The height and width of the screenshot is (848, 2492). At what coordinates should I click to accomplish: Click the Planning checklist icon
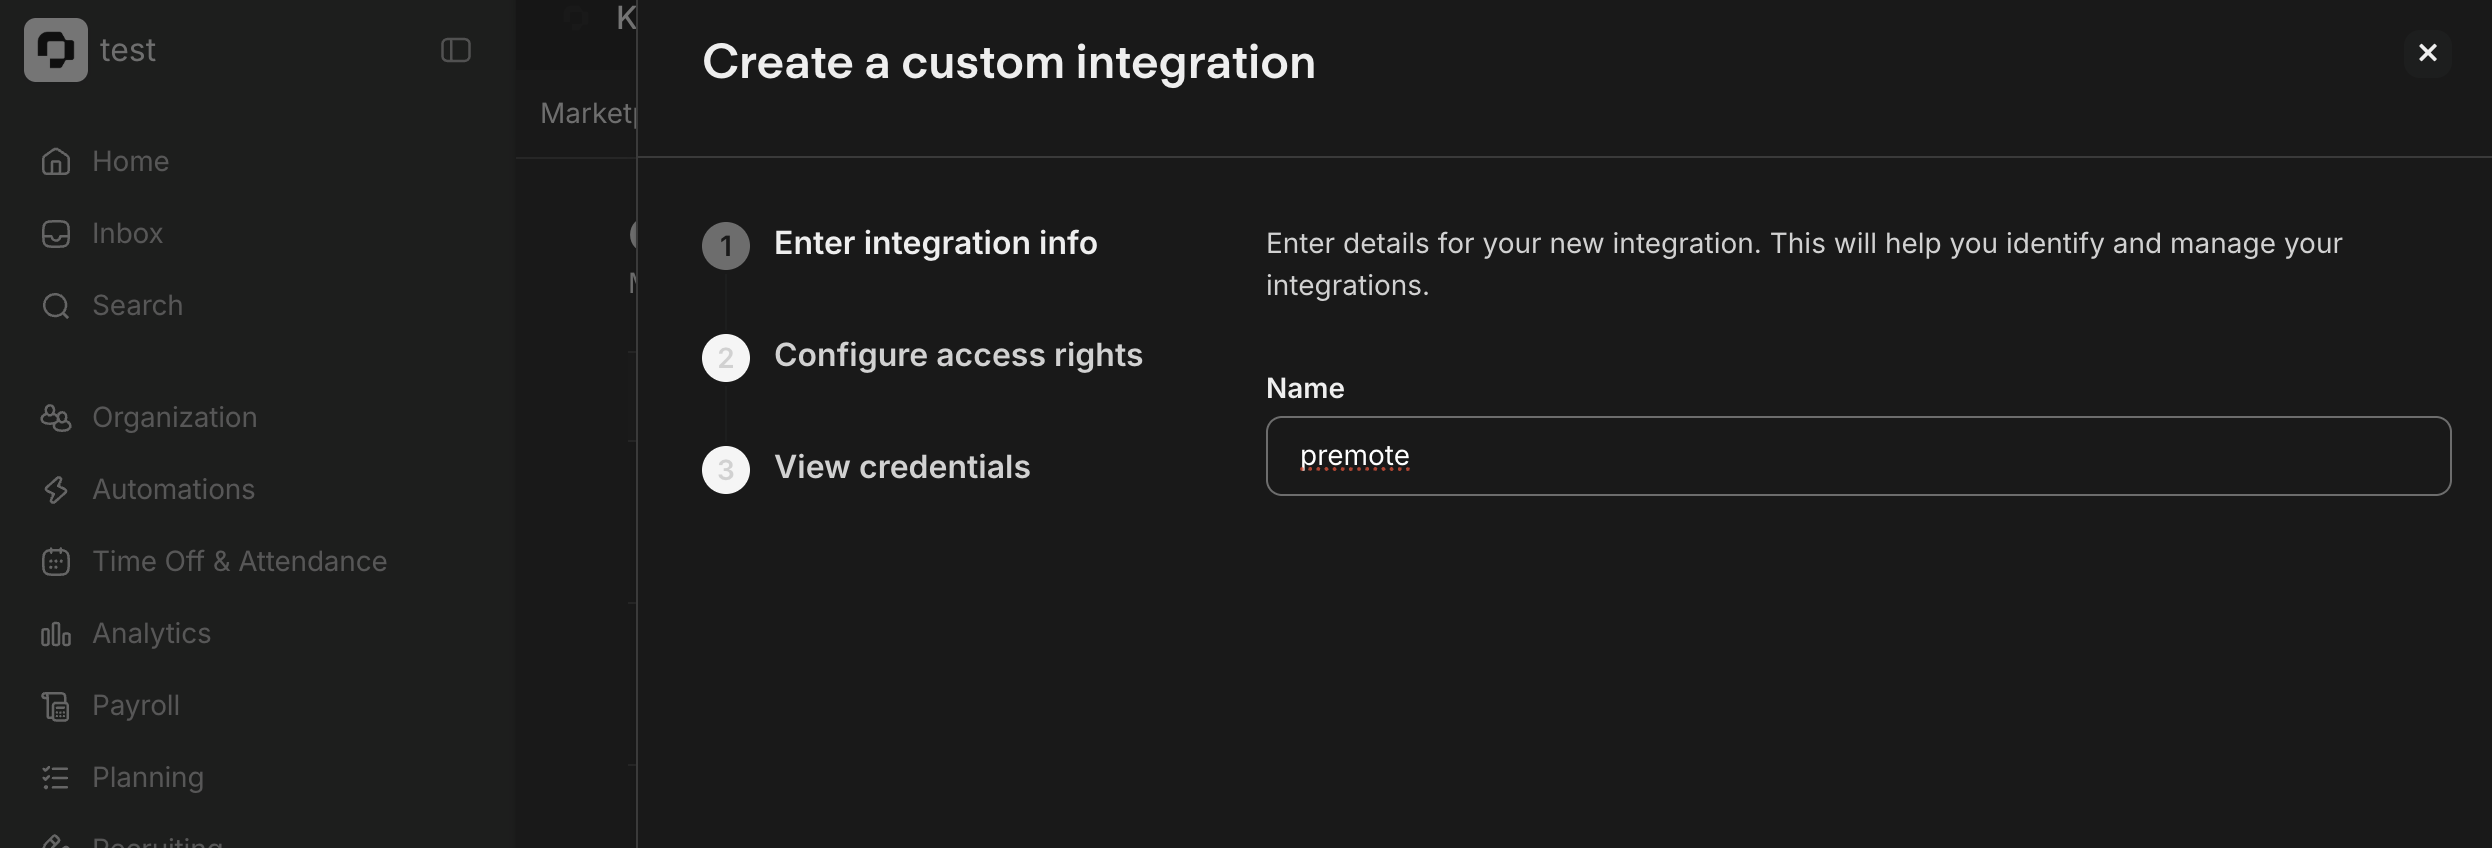coord(56,777)
